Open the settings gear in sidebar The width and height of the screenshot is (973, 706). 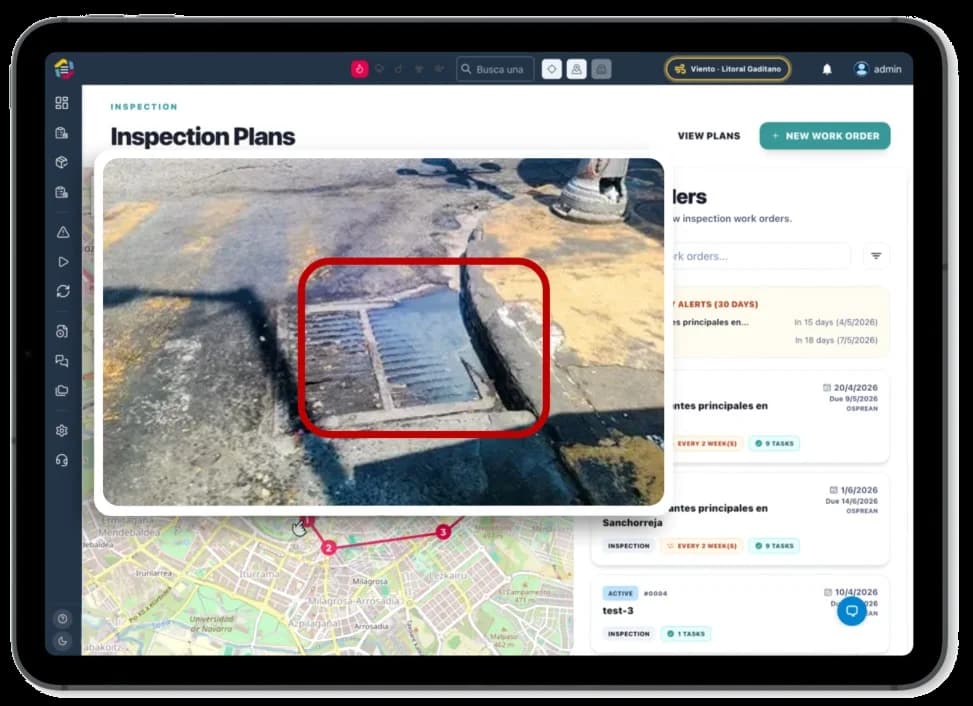click(61, 430)
